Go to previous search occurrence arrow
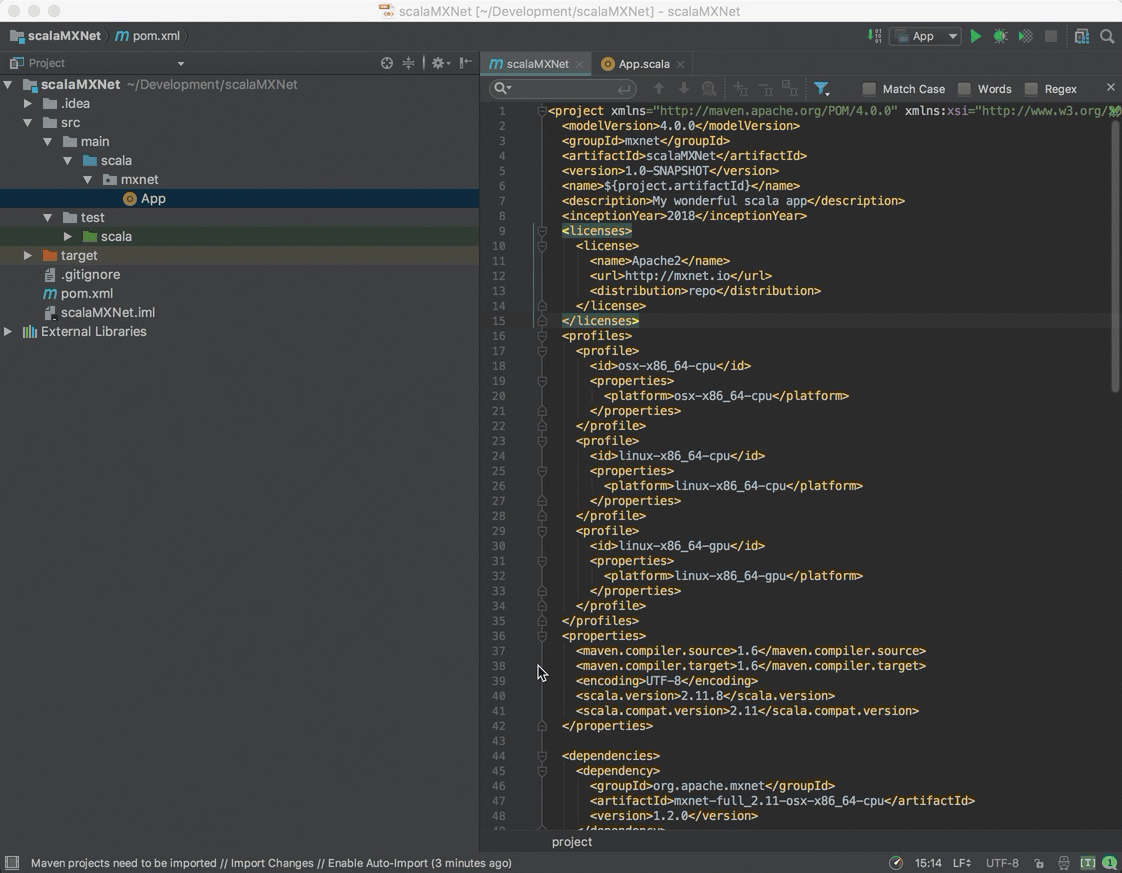 pyautogui.click(x=659, y=88)
